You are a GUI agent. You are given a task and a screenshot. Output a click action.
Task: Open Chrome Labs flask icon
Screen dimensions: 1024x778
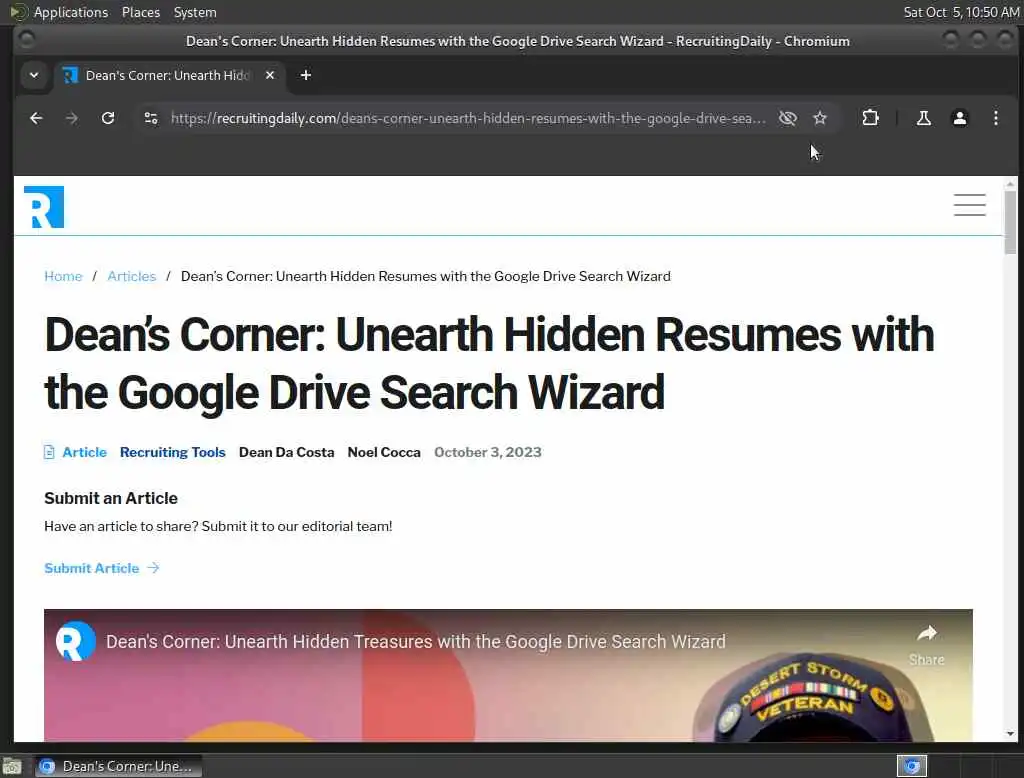click(923, 118)
